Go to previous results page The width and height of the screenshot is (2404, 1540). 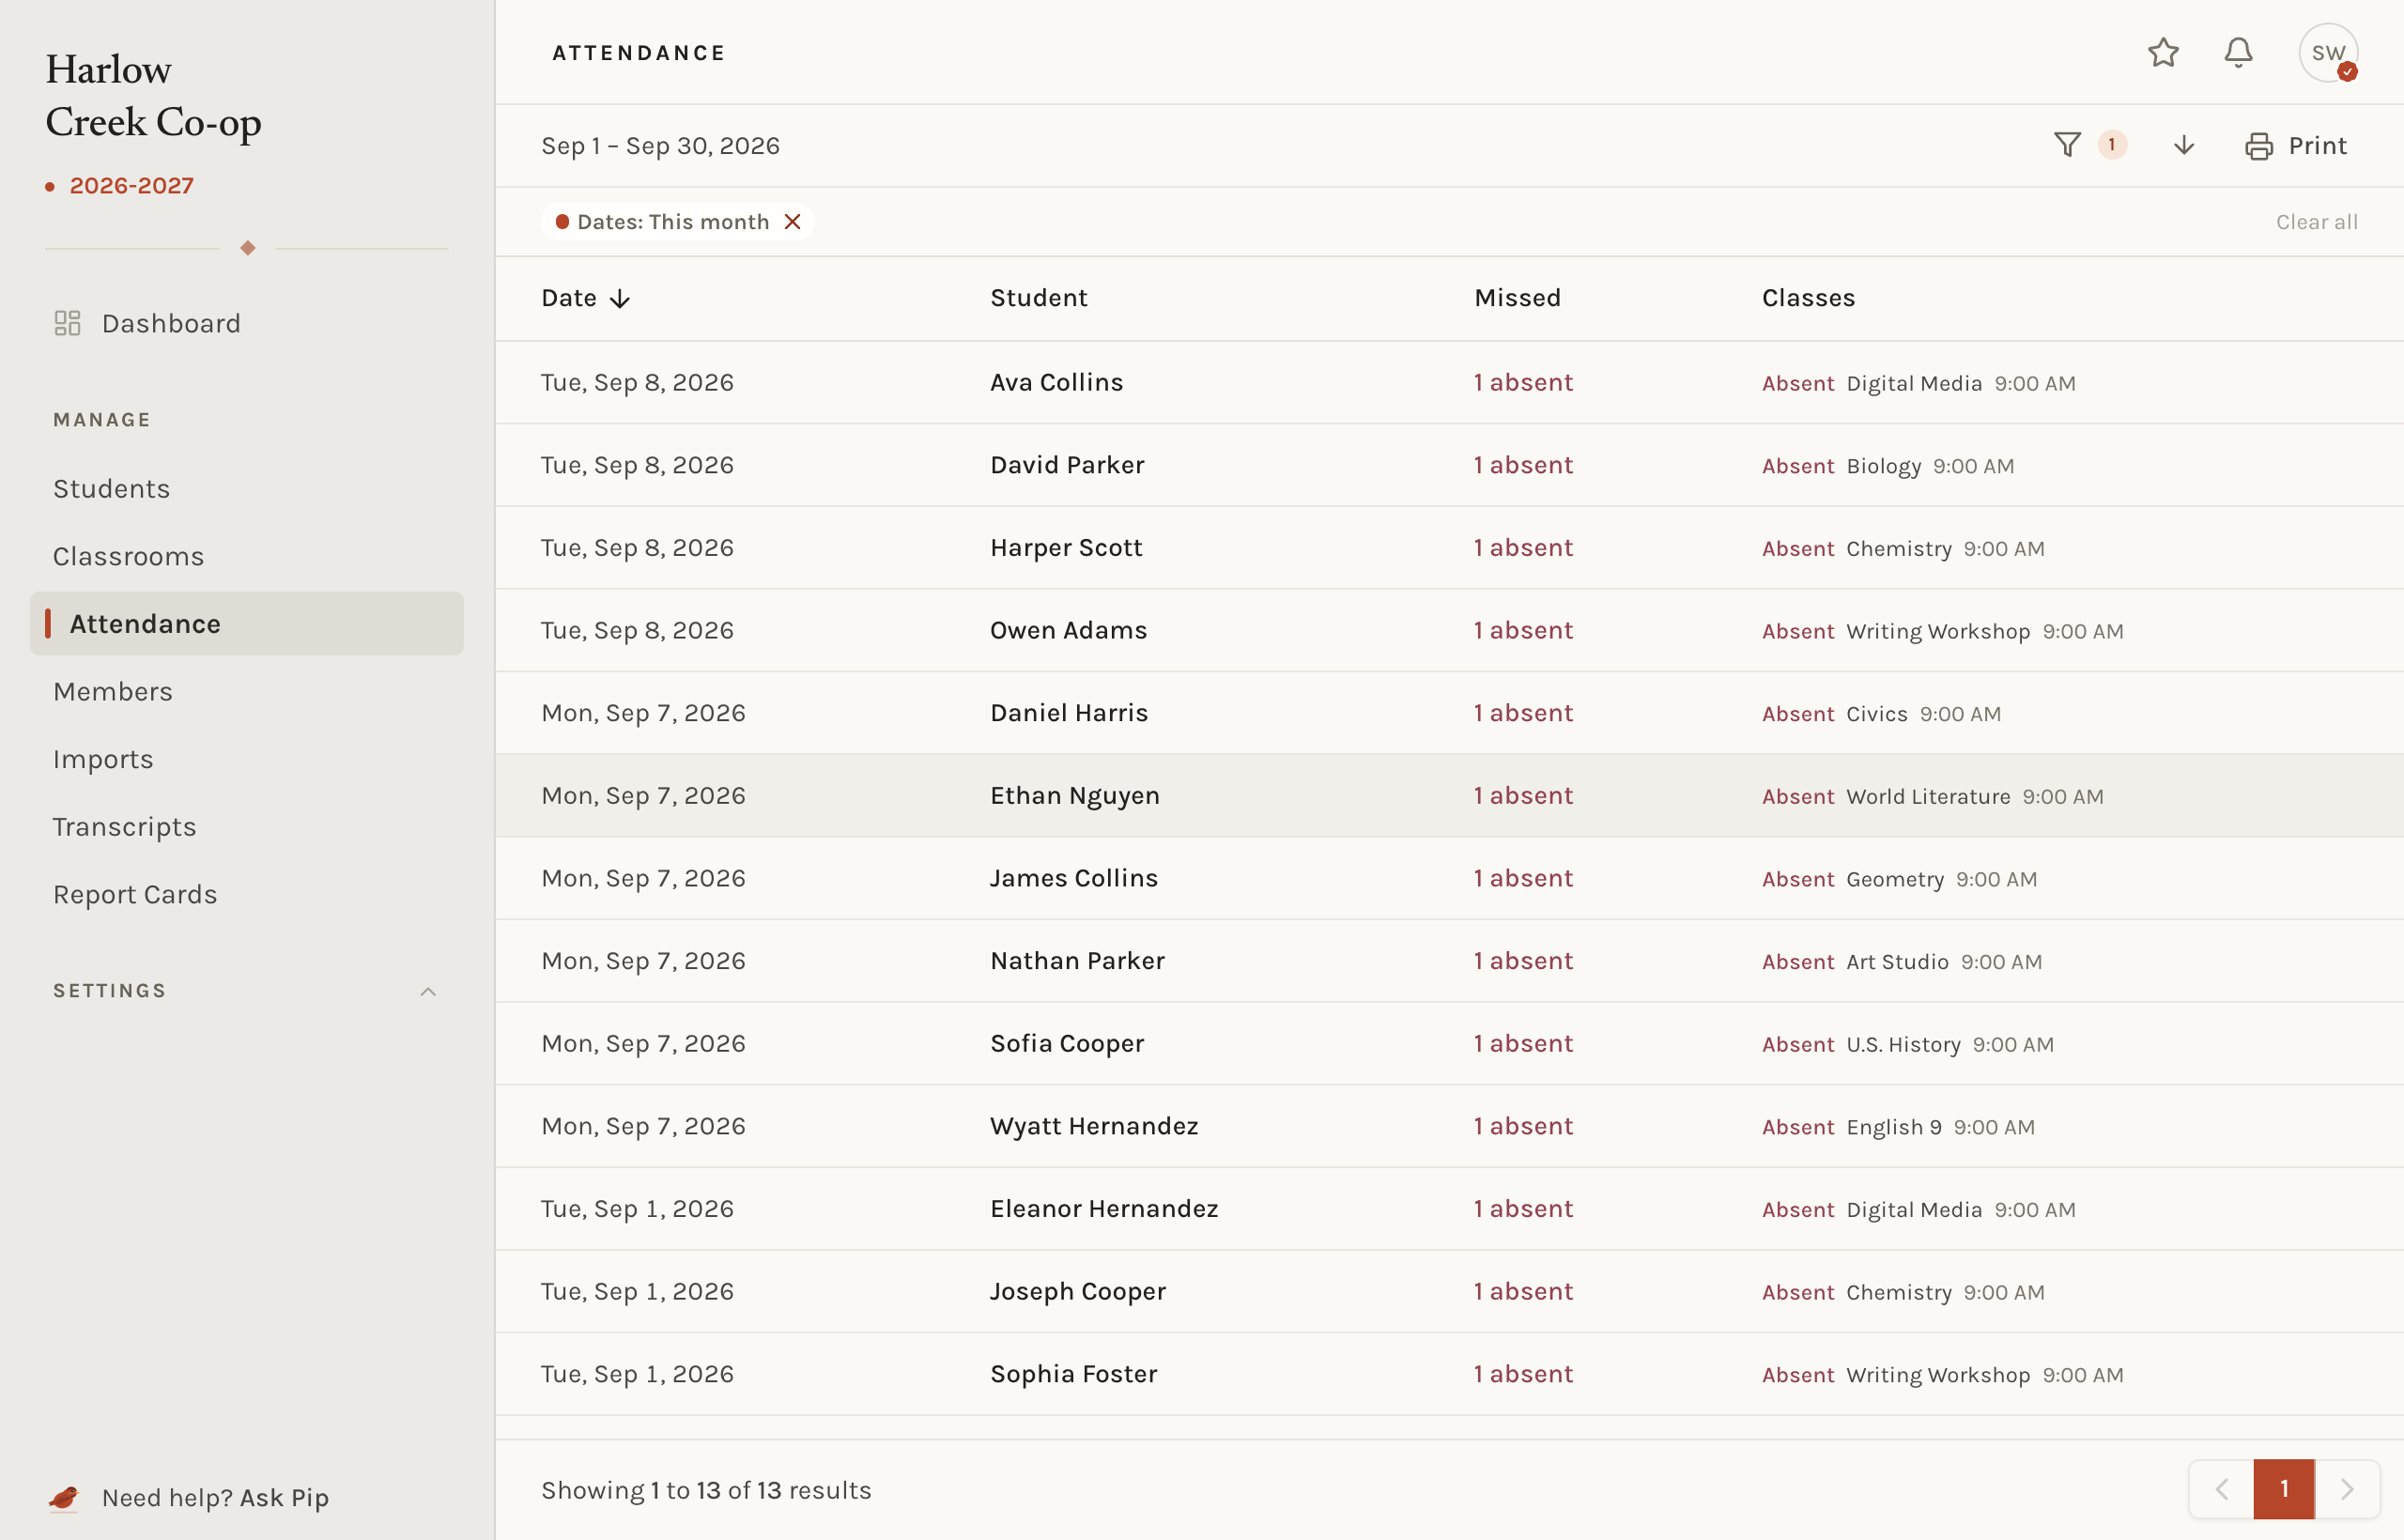2221,1489
